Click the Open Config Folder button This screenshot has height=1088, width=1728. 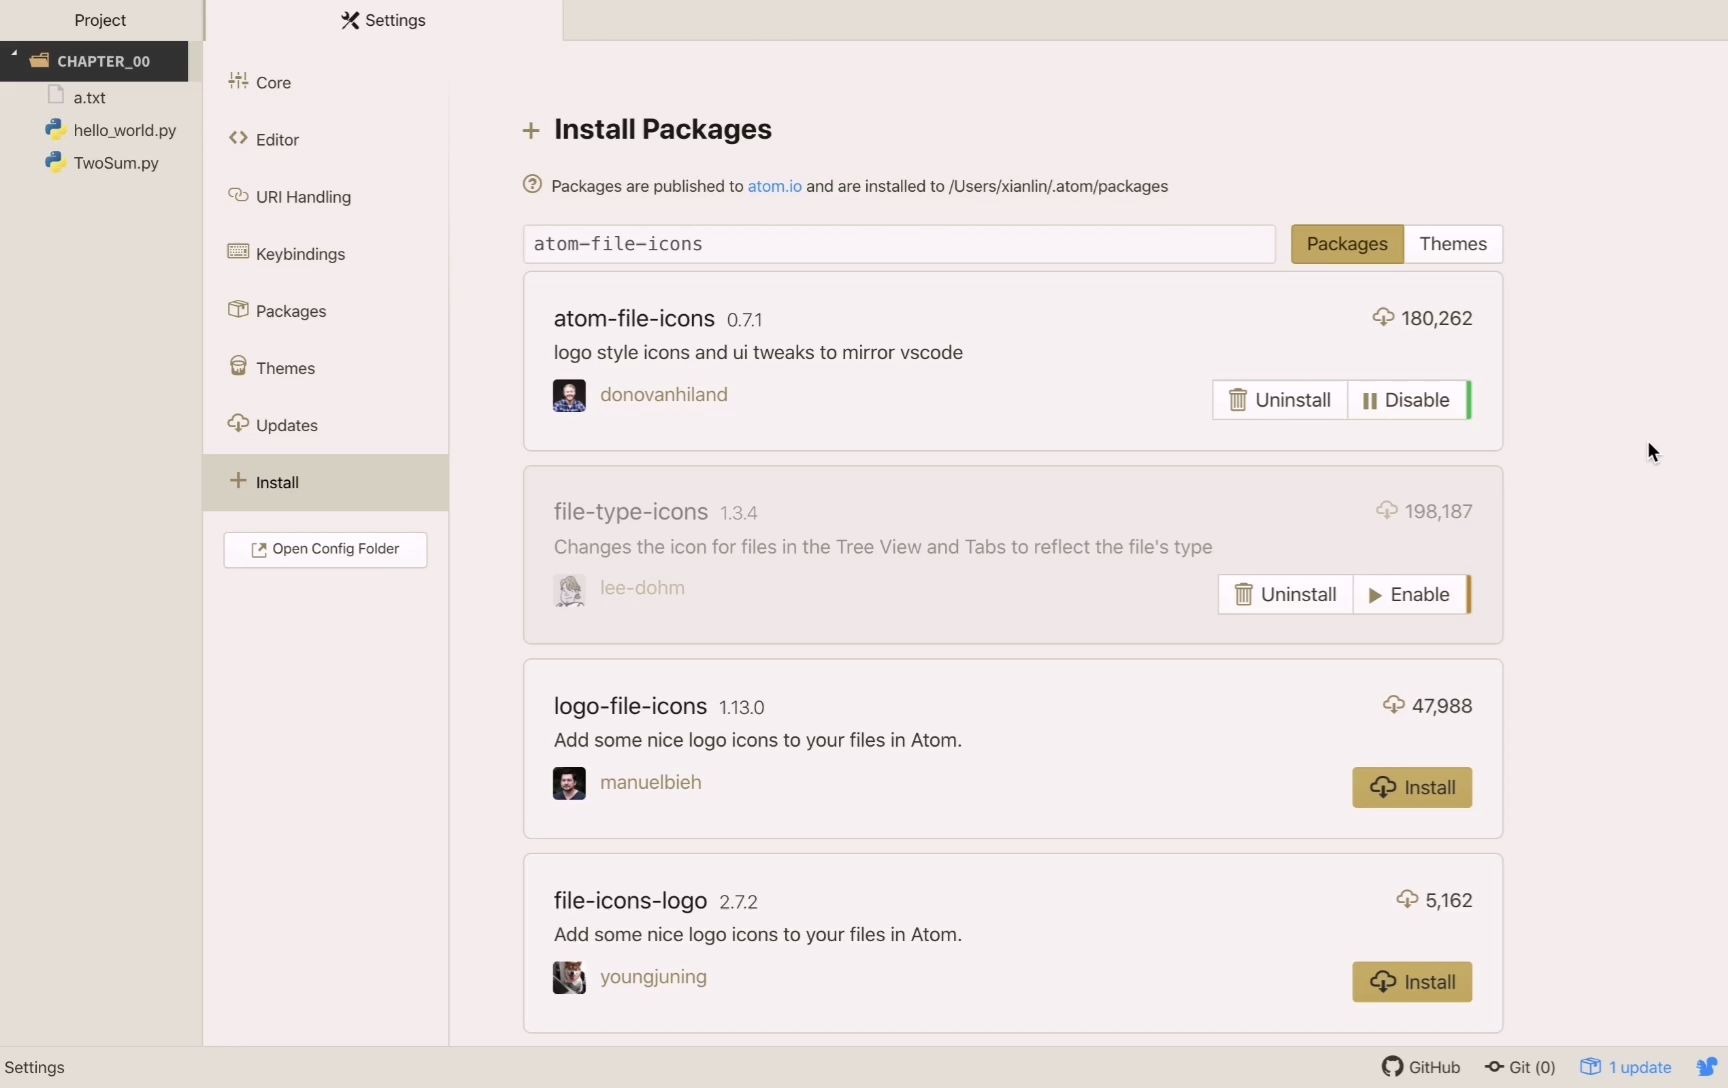325,549
